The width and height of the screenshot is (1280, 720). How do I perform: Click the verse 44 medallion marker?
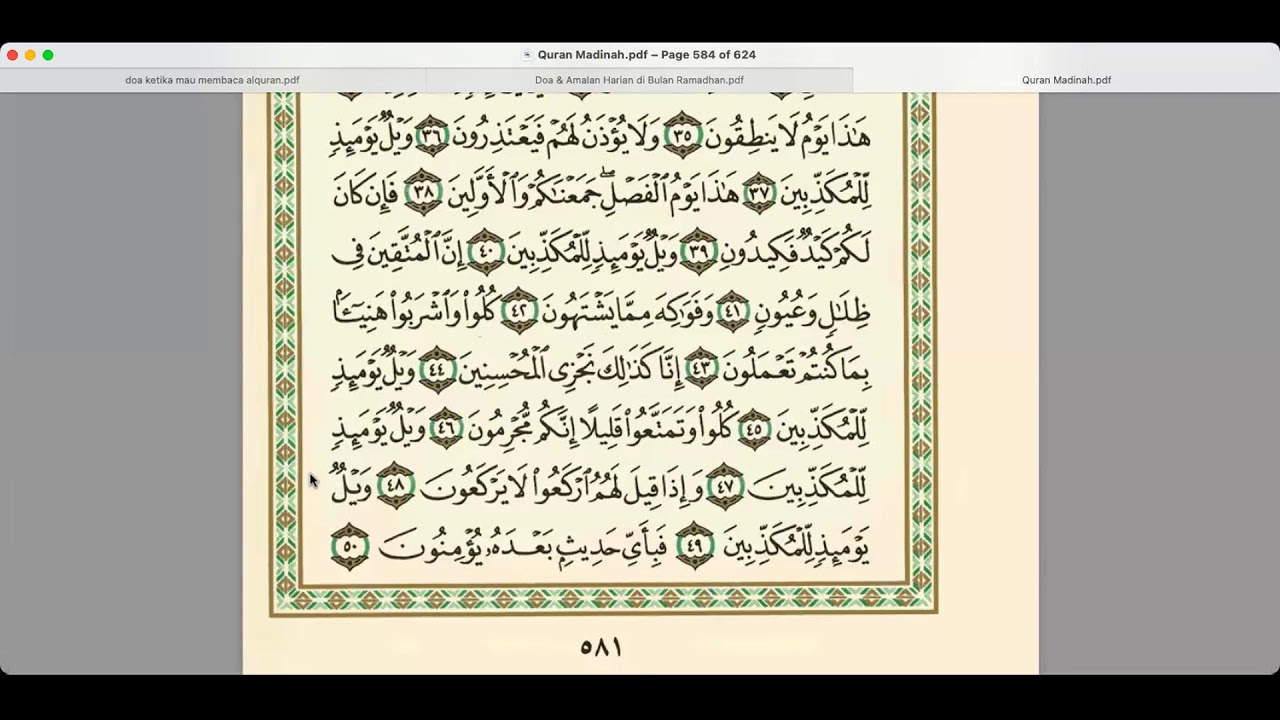click(x=437, y=370)
